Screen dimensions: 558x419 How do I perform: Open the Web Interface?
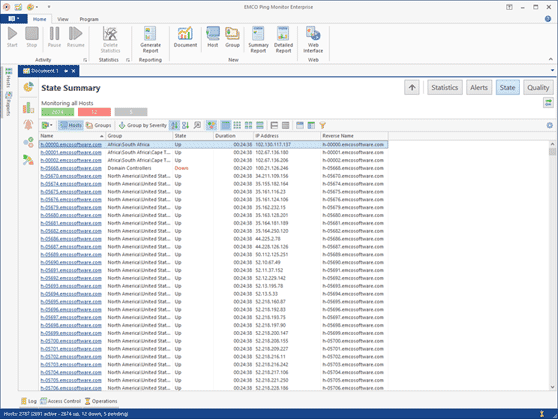pyautogui.click(x=313, y=40)
